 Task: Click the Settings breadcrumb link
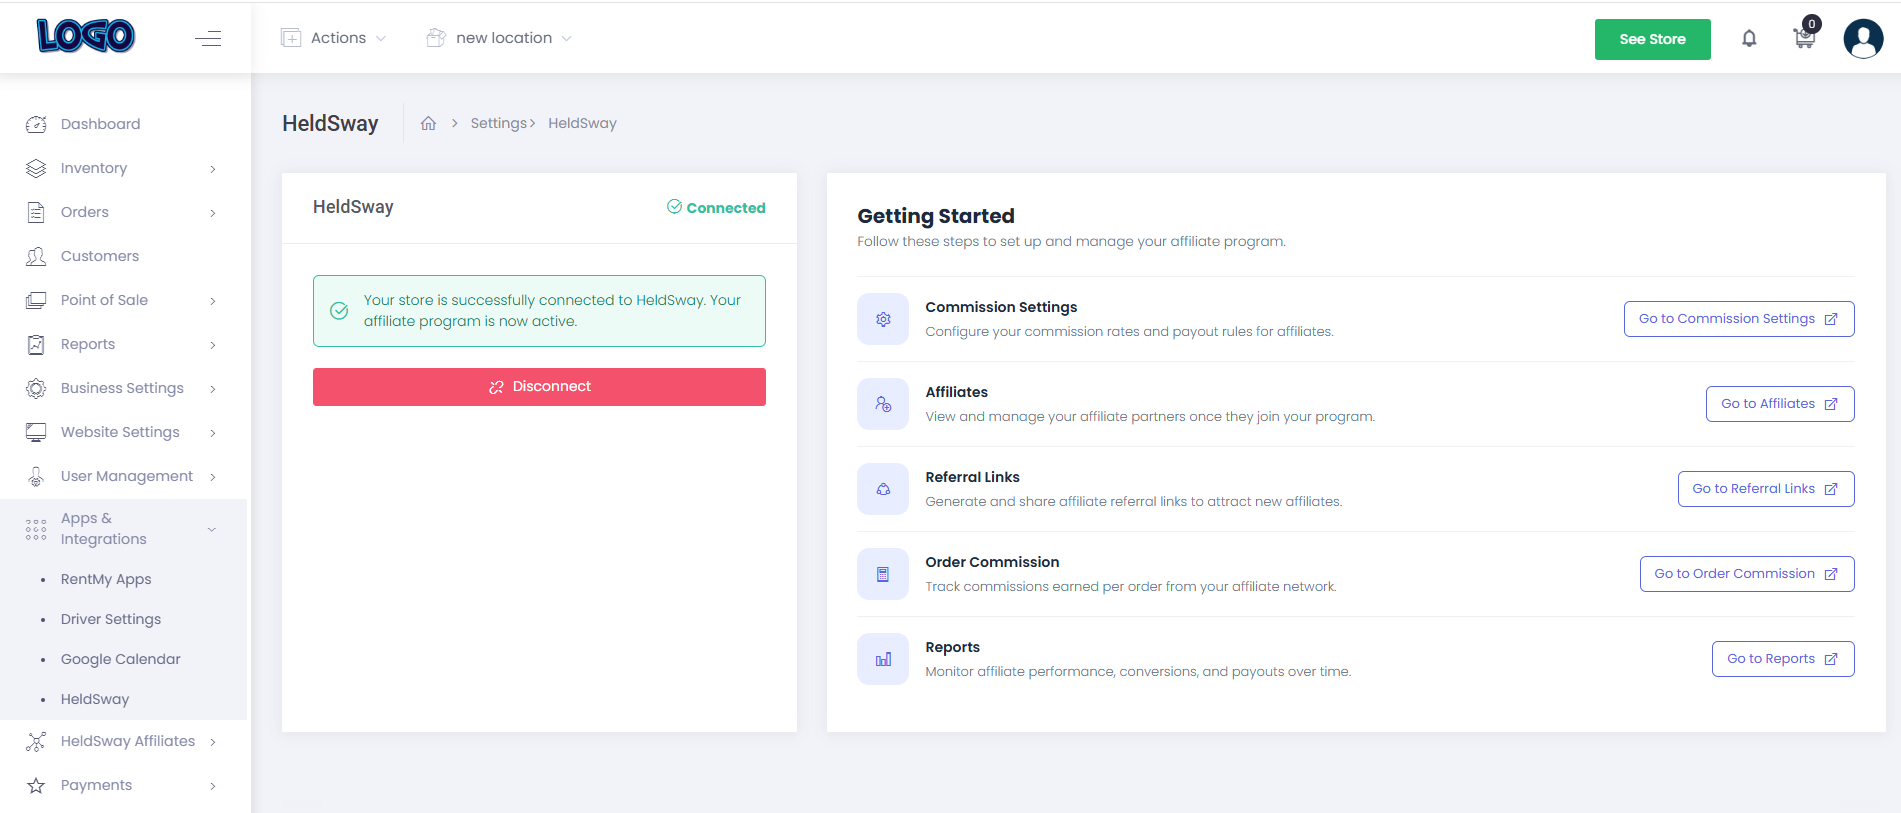pos(499,123)
